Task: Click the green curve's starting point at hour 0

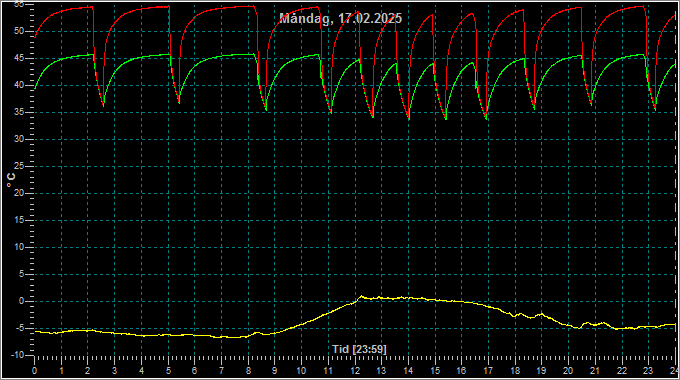Action: point(35,88)
